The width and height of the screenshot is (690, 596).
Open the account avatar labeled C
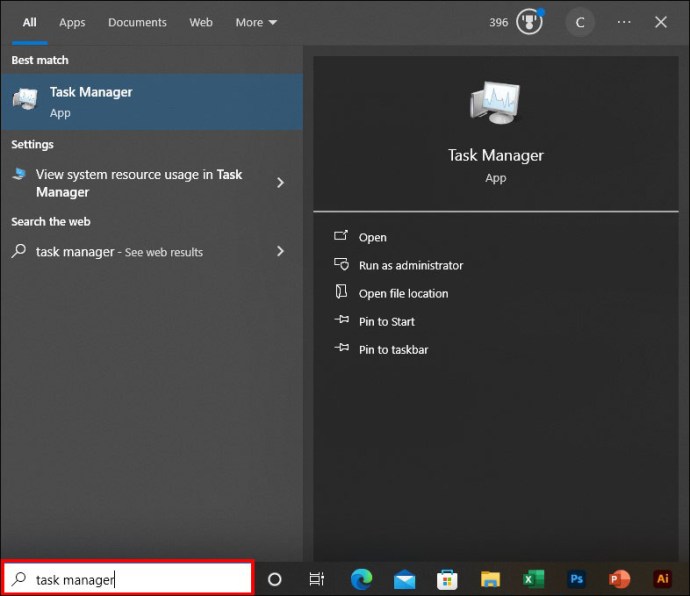click(x=580, y=22)
